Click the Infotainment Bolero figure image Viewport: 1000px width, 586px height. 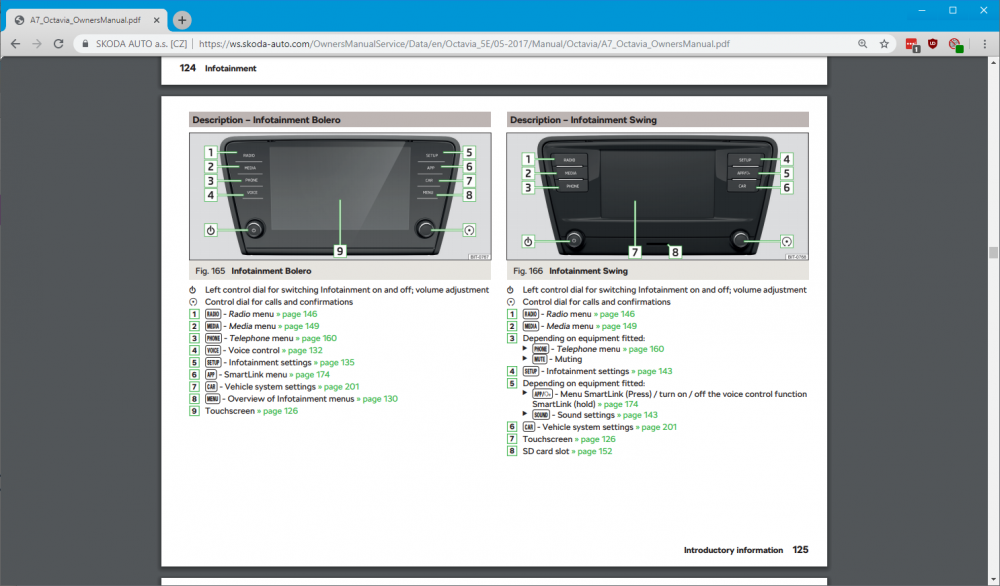pyautogui.click(x=340, y=196)
